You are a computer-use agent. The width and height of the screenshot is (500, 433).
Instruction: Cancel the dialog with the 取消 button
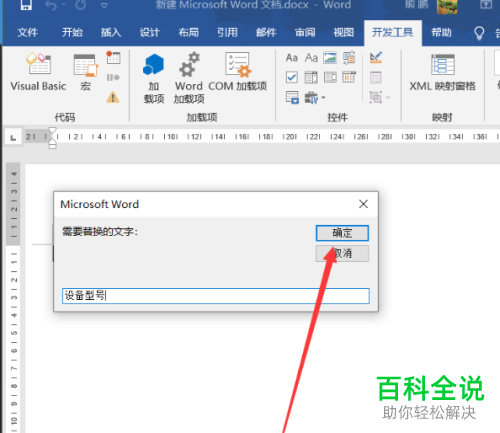click(342, 253)
